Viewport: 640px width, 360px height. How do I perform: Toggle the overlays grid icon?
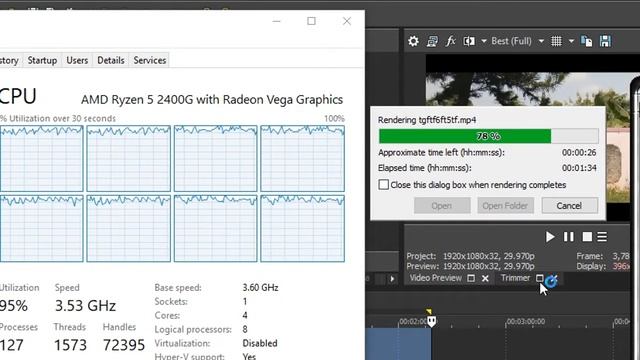[x=556, y=41]
